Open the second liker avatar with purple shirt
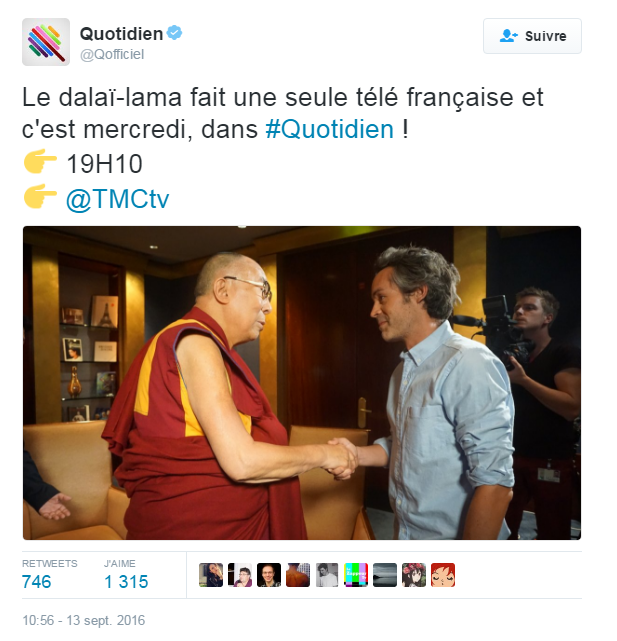617x641 pixels. click(240, 575)
